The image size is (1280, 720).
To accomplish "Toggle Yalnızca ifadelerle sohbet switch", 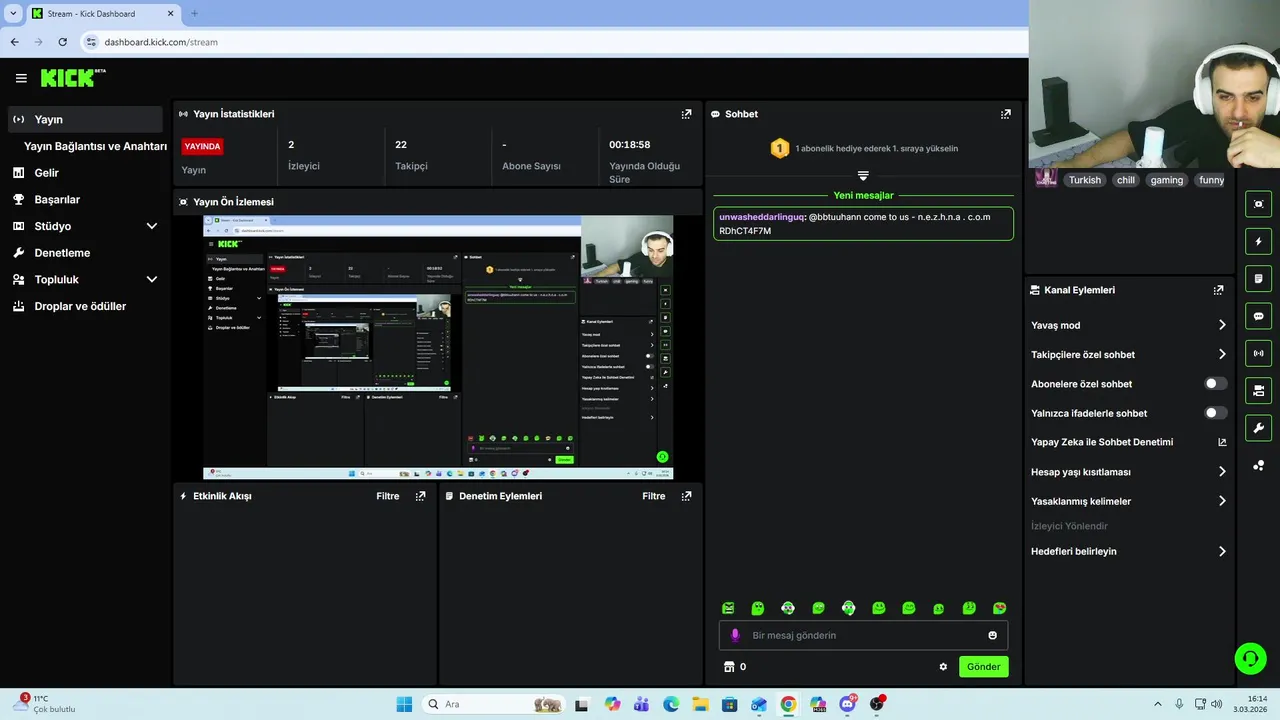I will tap(1216, 413).
